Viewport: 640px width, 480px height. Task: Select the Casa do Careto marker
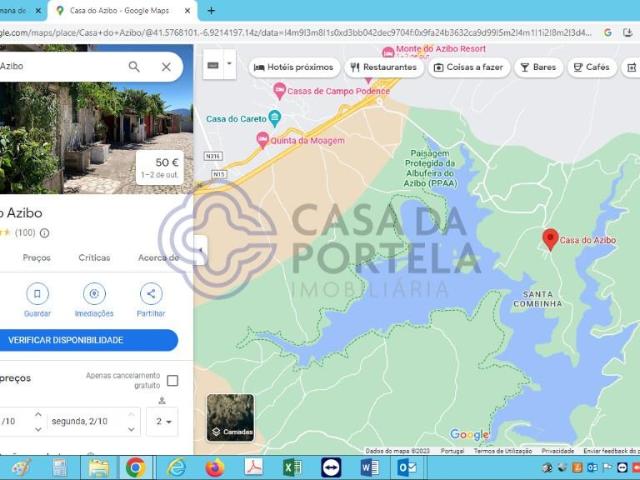tap(275, 118)
